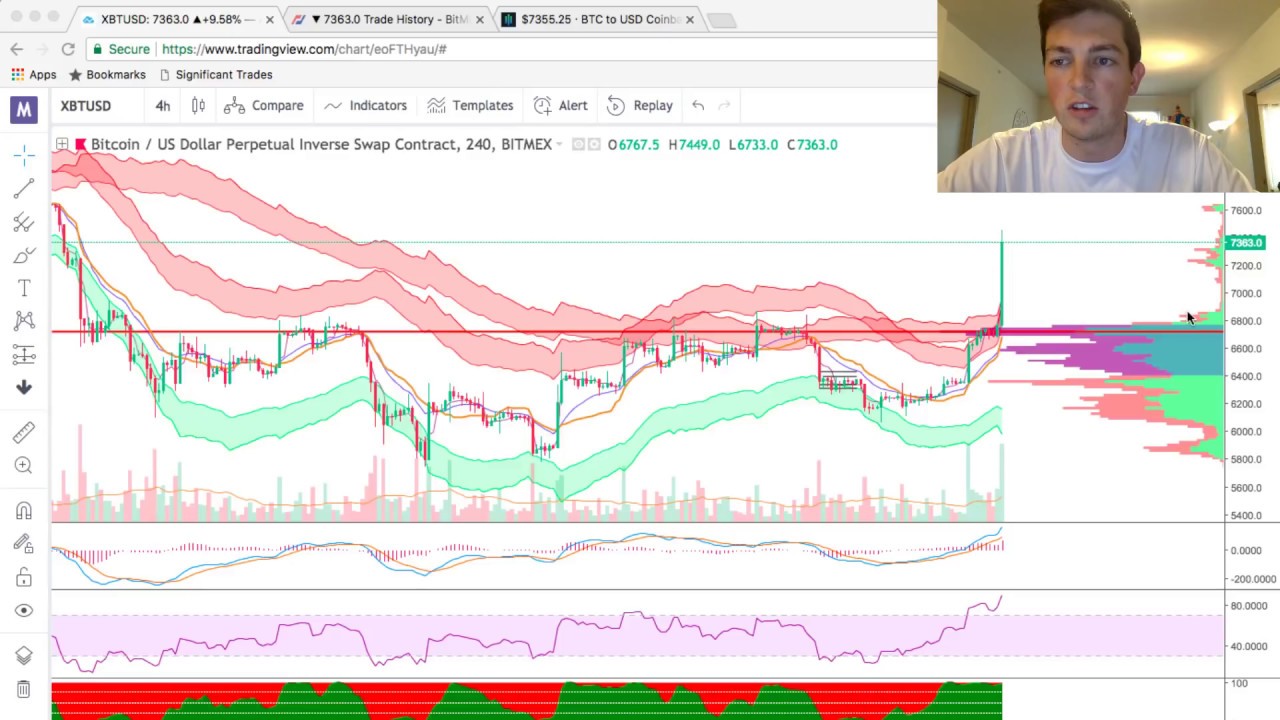Reload the page with browser refresh
The width and height of the screenshot is (1280, 720).
pyautogui.click(x=68, y=49)
